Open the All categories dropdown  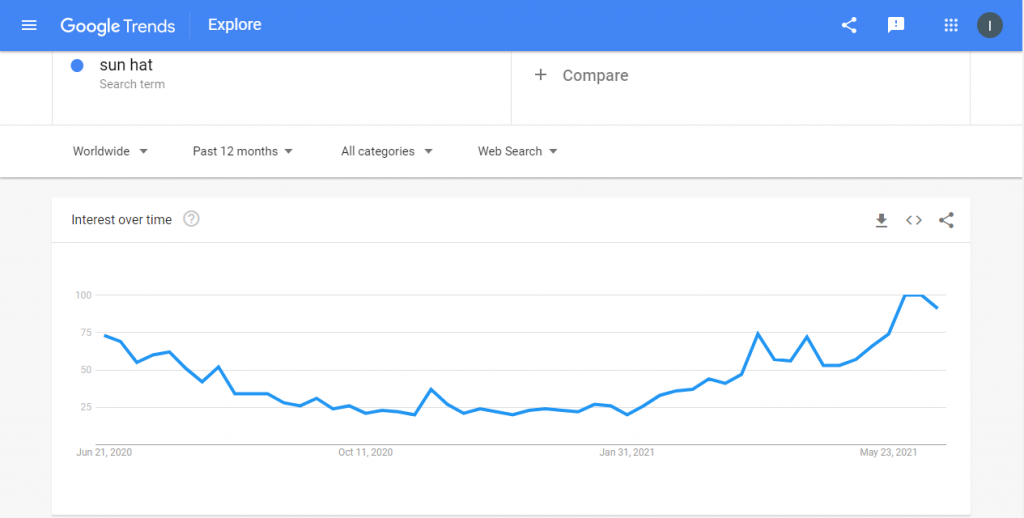tap(387, 151)
